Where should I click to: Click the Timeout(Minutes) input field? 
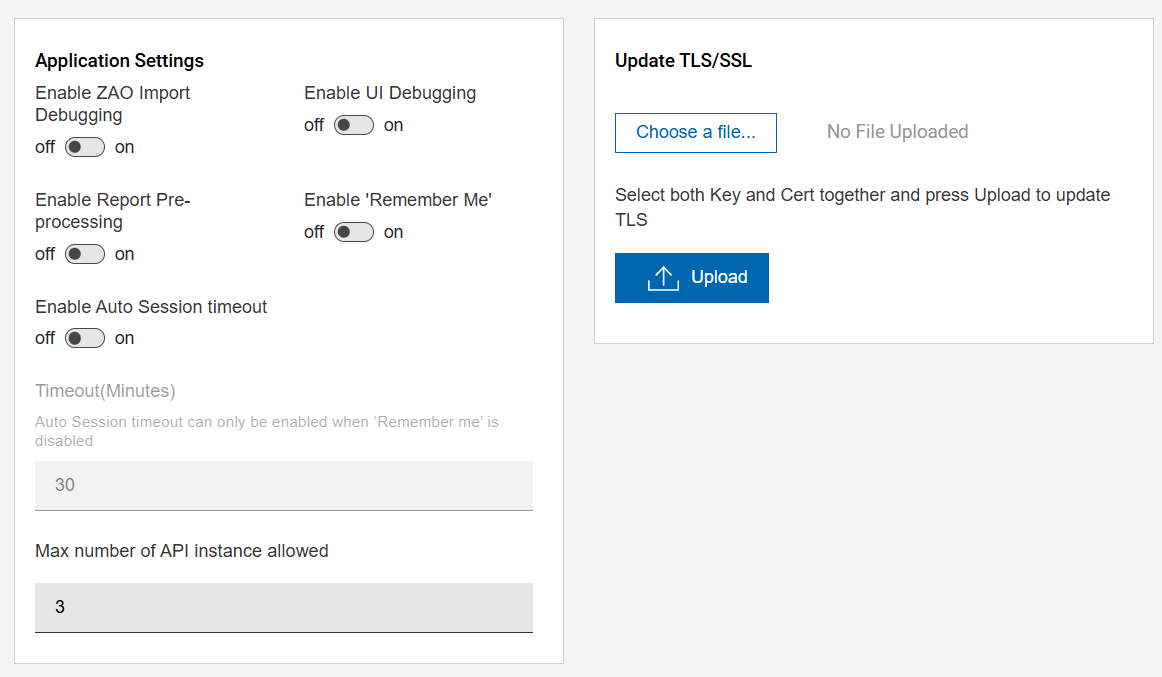(x=284, y=485)
